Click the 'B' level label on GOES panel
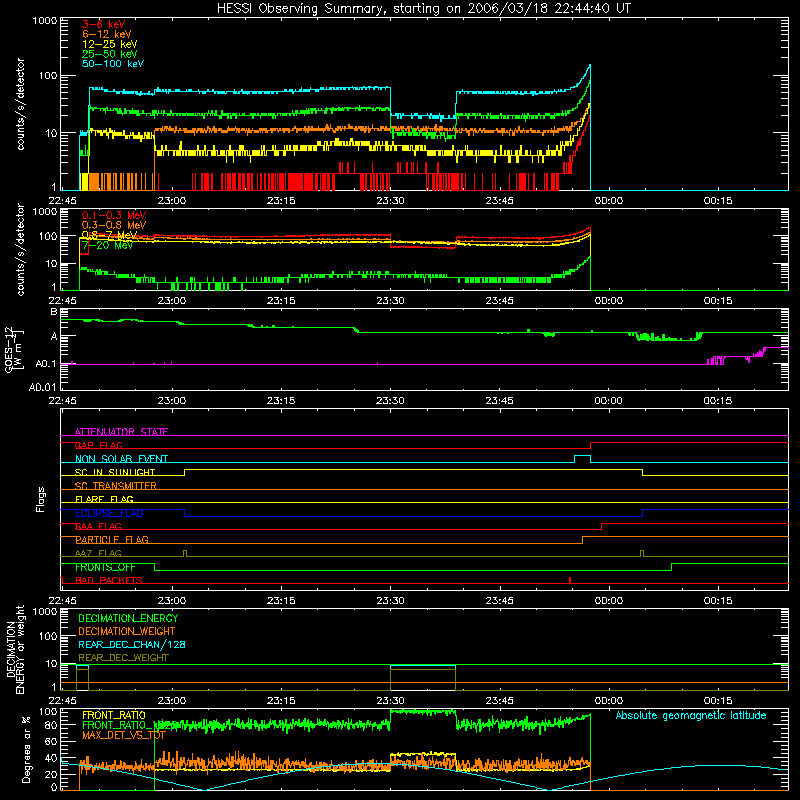This screenshot has width=800, height=800. [54, 311]
